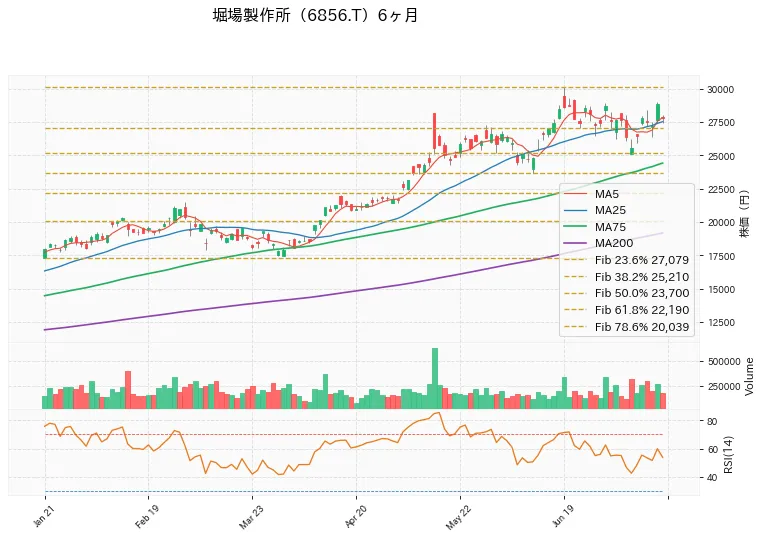Click the RSI(14) axis label
The height and width of the screenshot is (539, 764).
[728, 455]
